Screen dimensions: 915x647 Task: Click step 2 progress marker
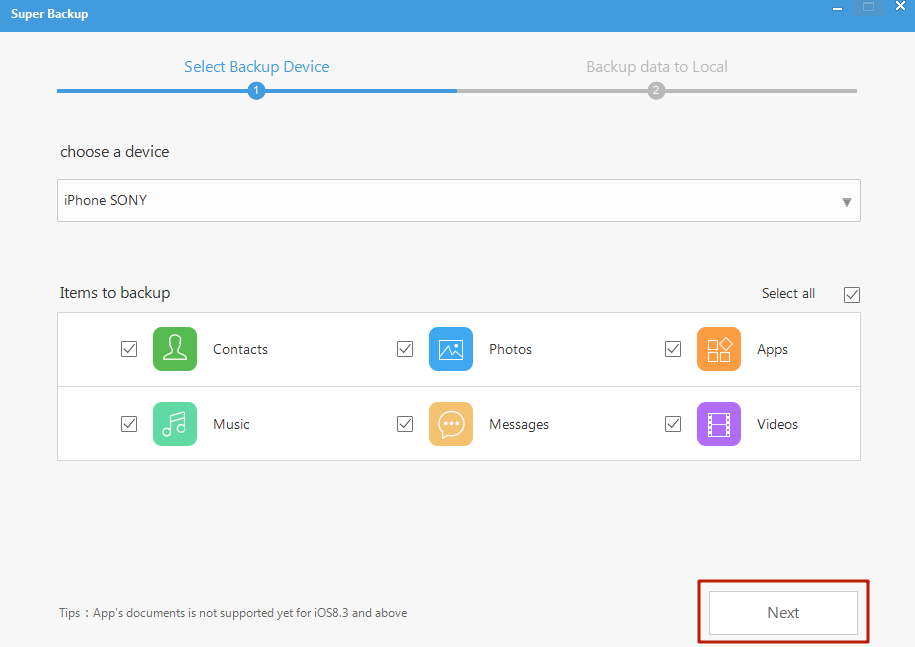[x=656, y=91]
